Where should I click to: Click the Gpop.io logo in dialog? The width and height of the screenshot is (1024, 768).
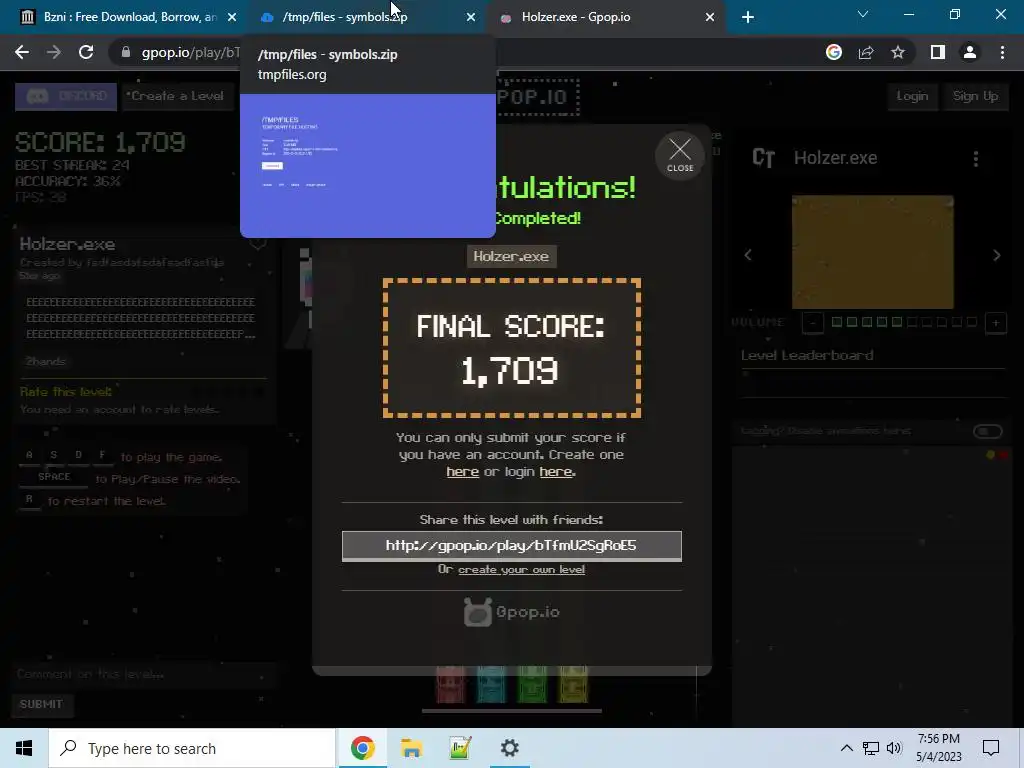point(511,612)
